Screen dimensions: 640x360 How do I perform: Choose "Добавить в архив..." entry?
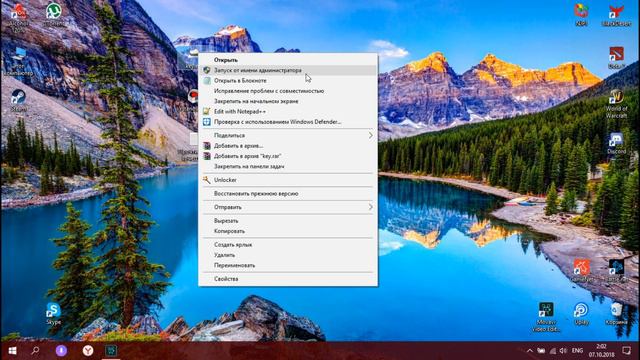click(288, 146)
